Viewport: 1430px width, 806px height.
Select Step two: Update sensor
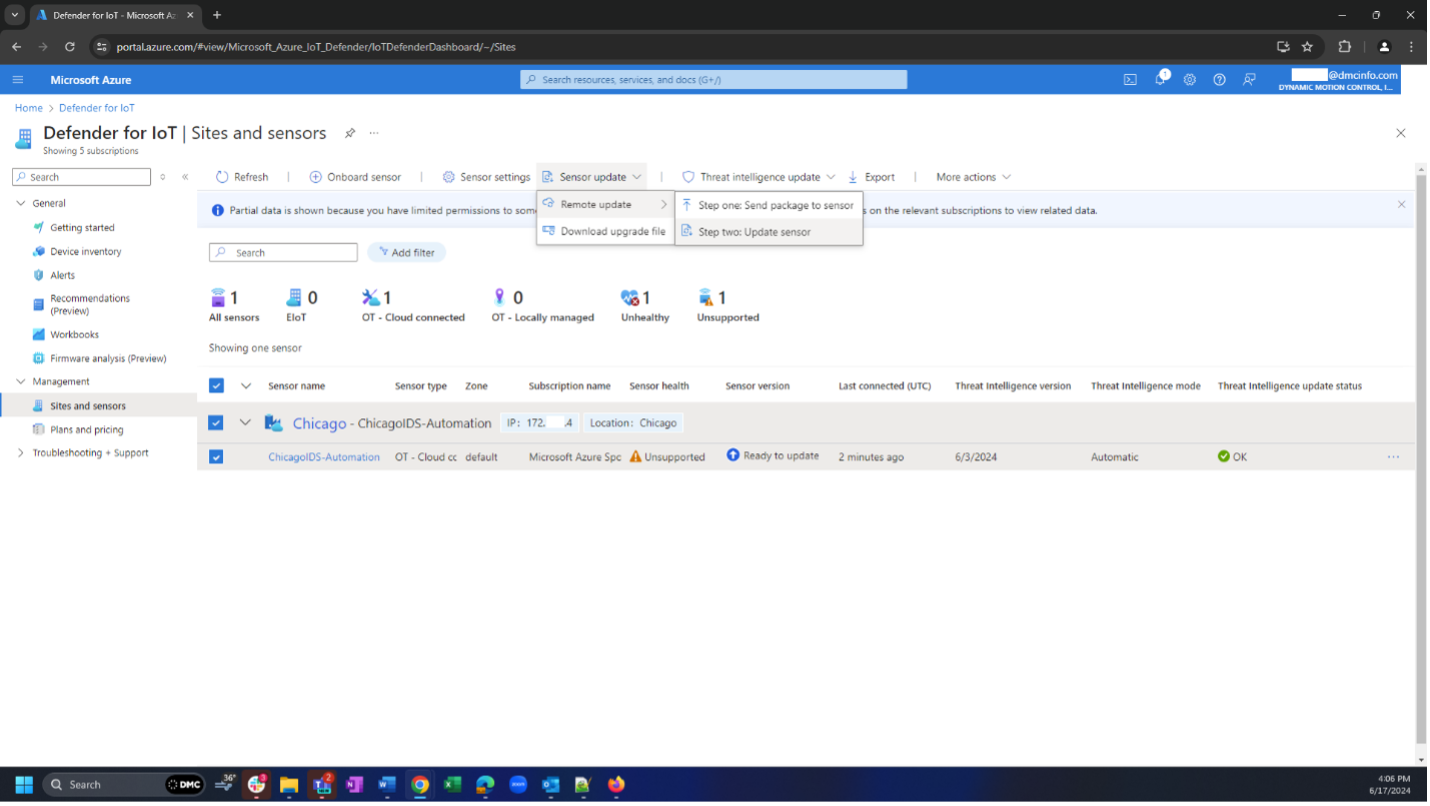(x=769, y=232)
